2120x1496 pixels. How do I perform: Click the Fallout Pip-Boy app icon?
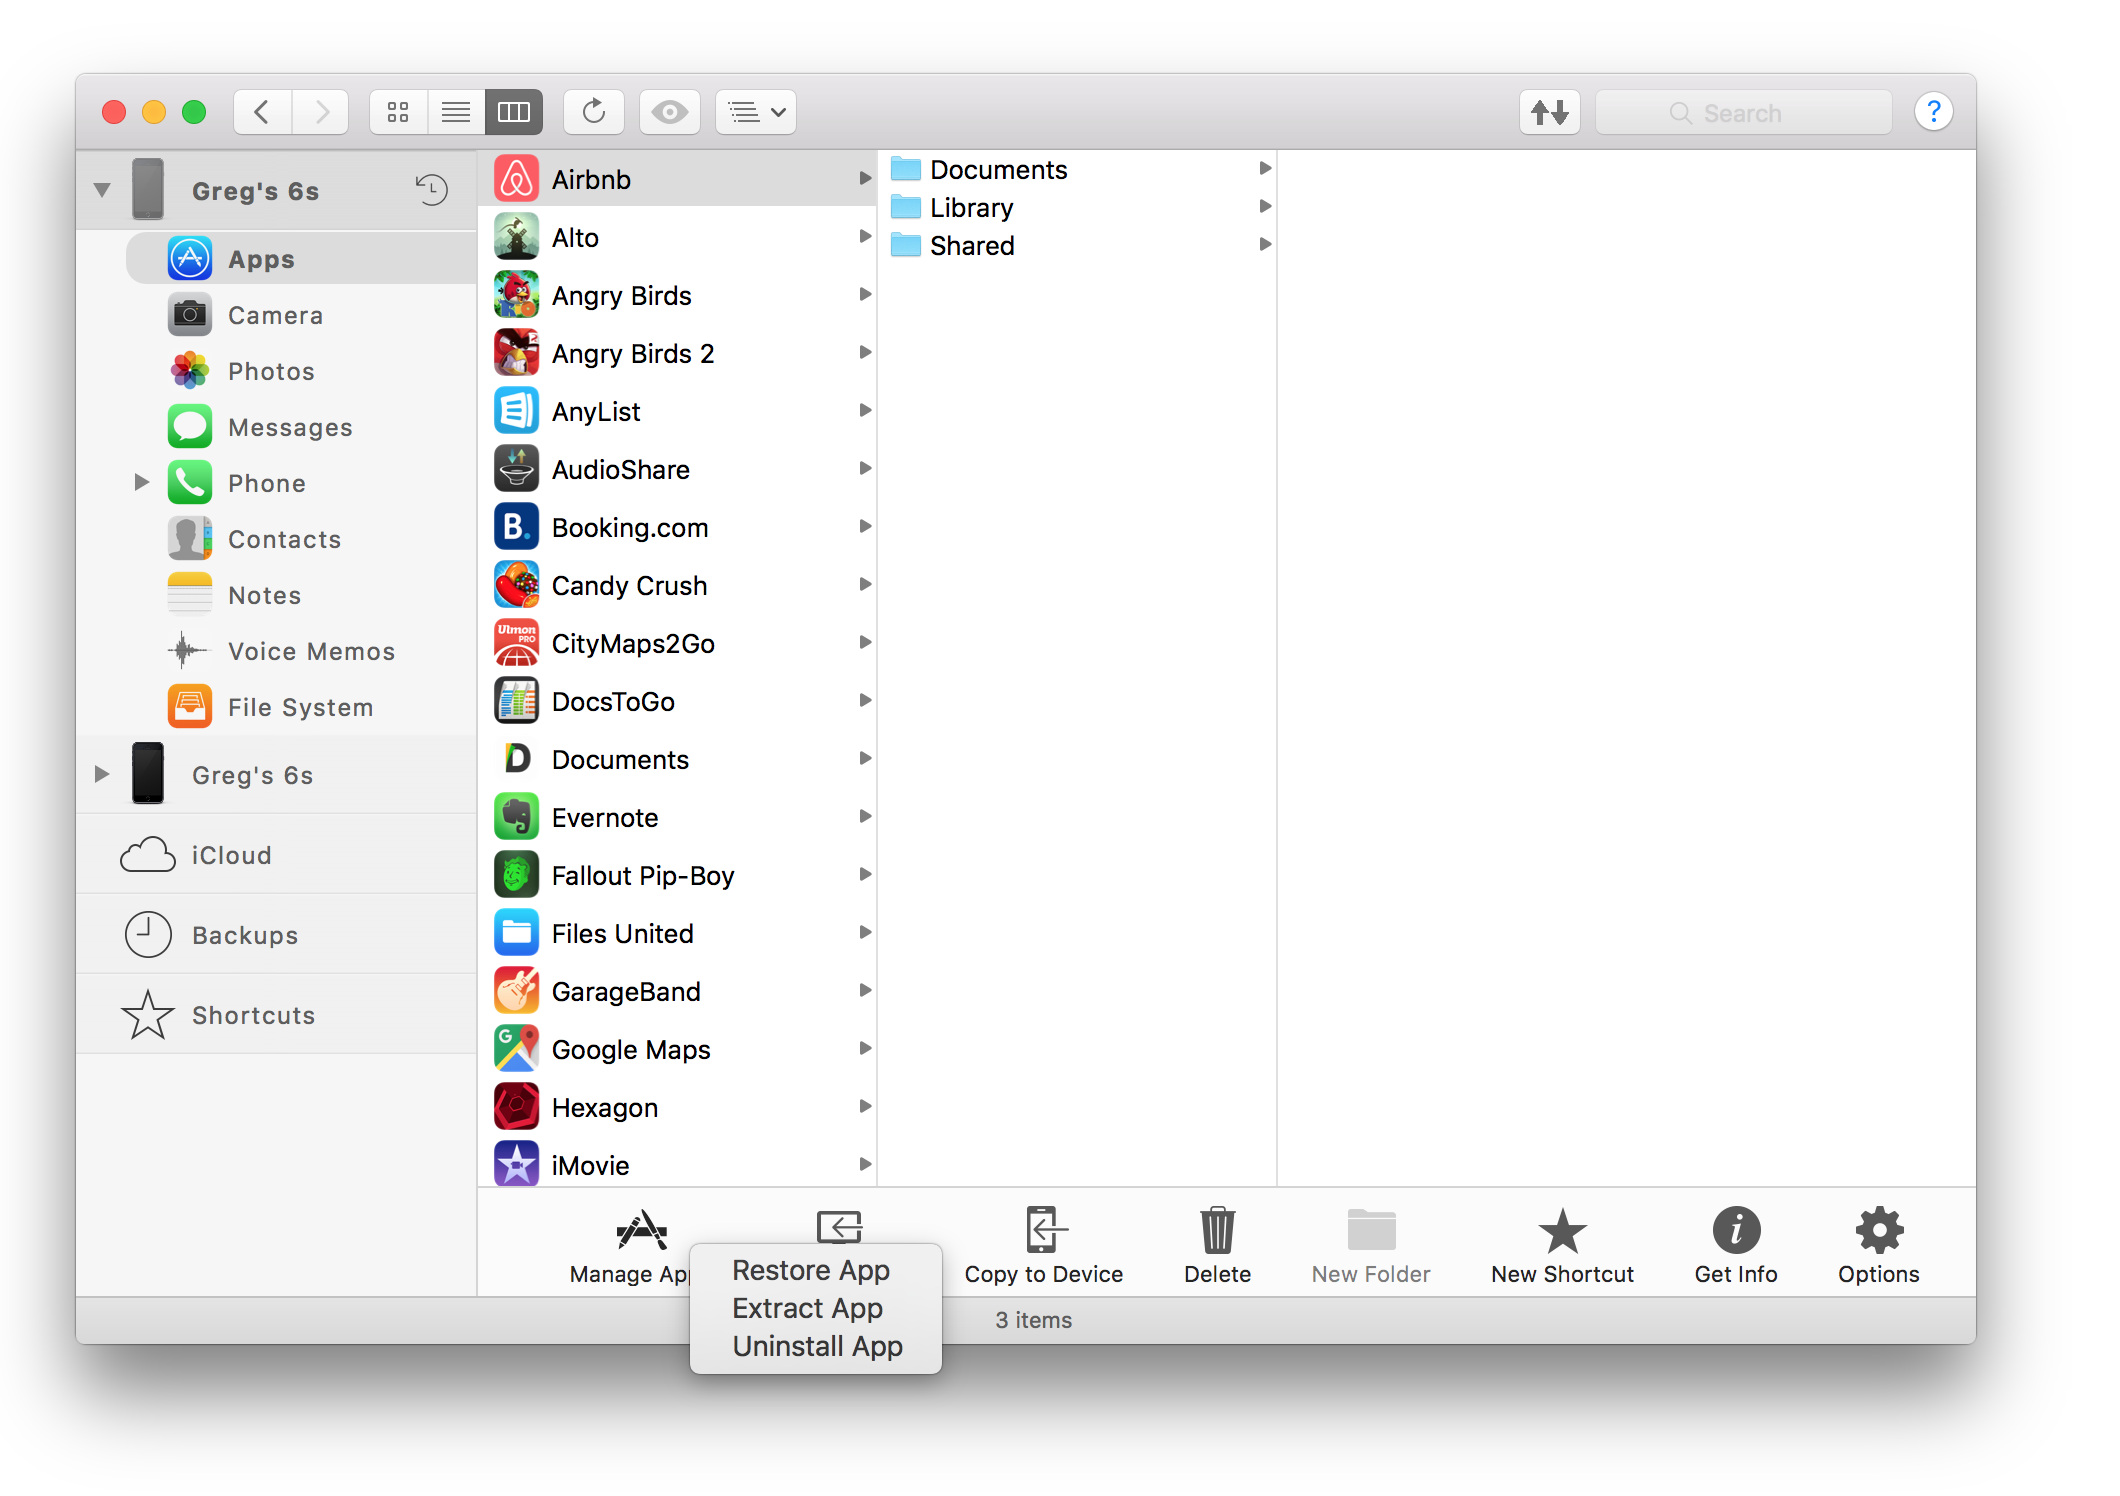[x=516, y=876]
